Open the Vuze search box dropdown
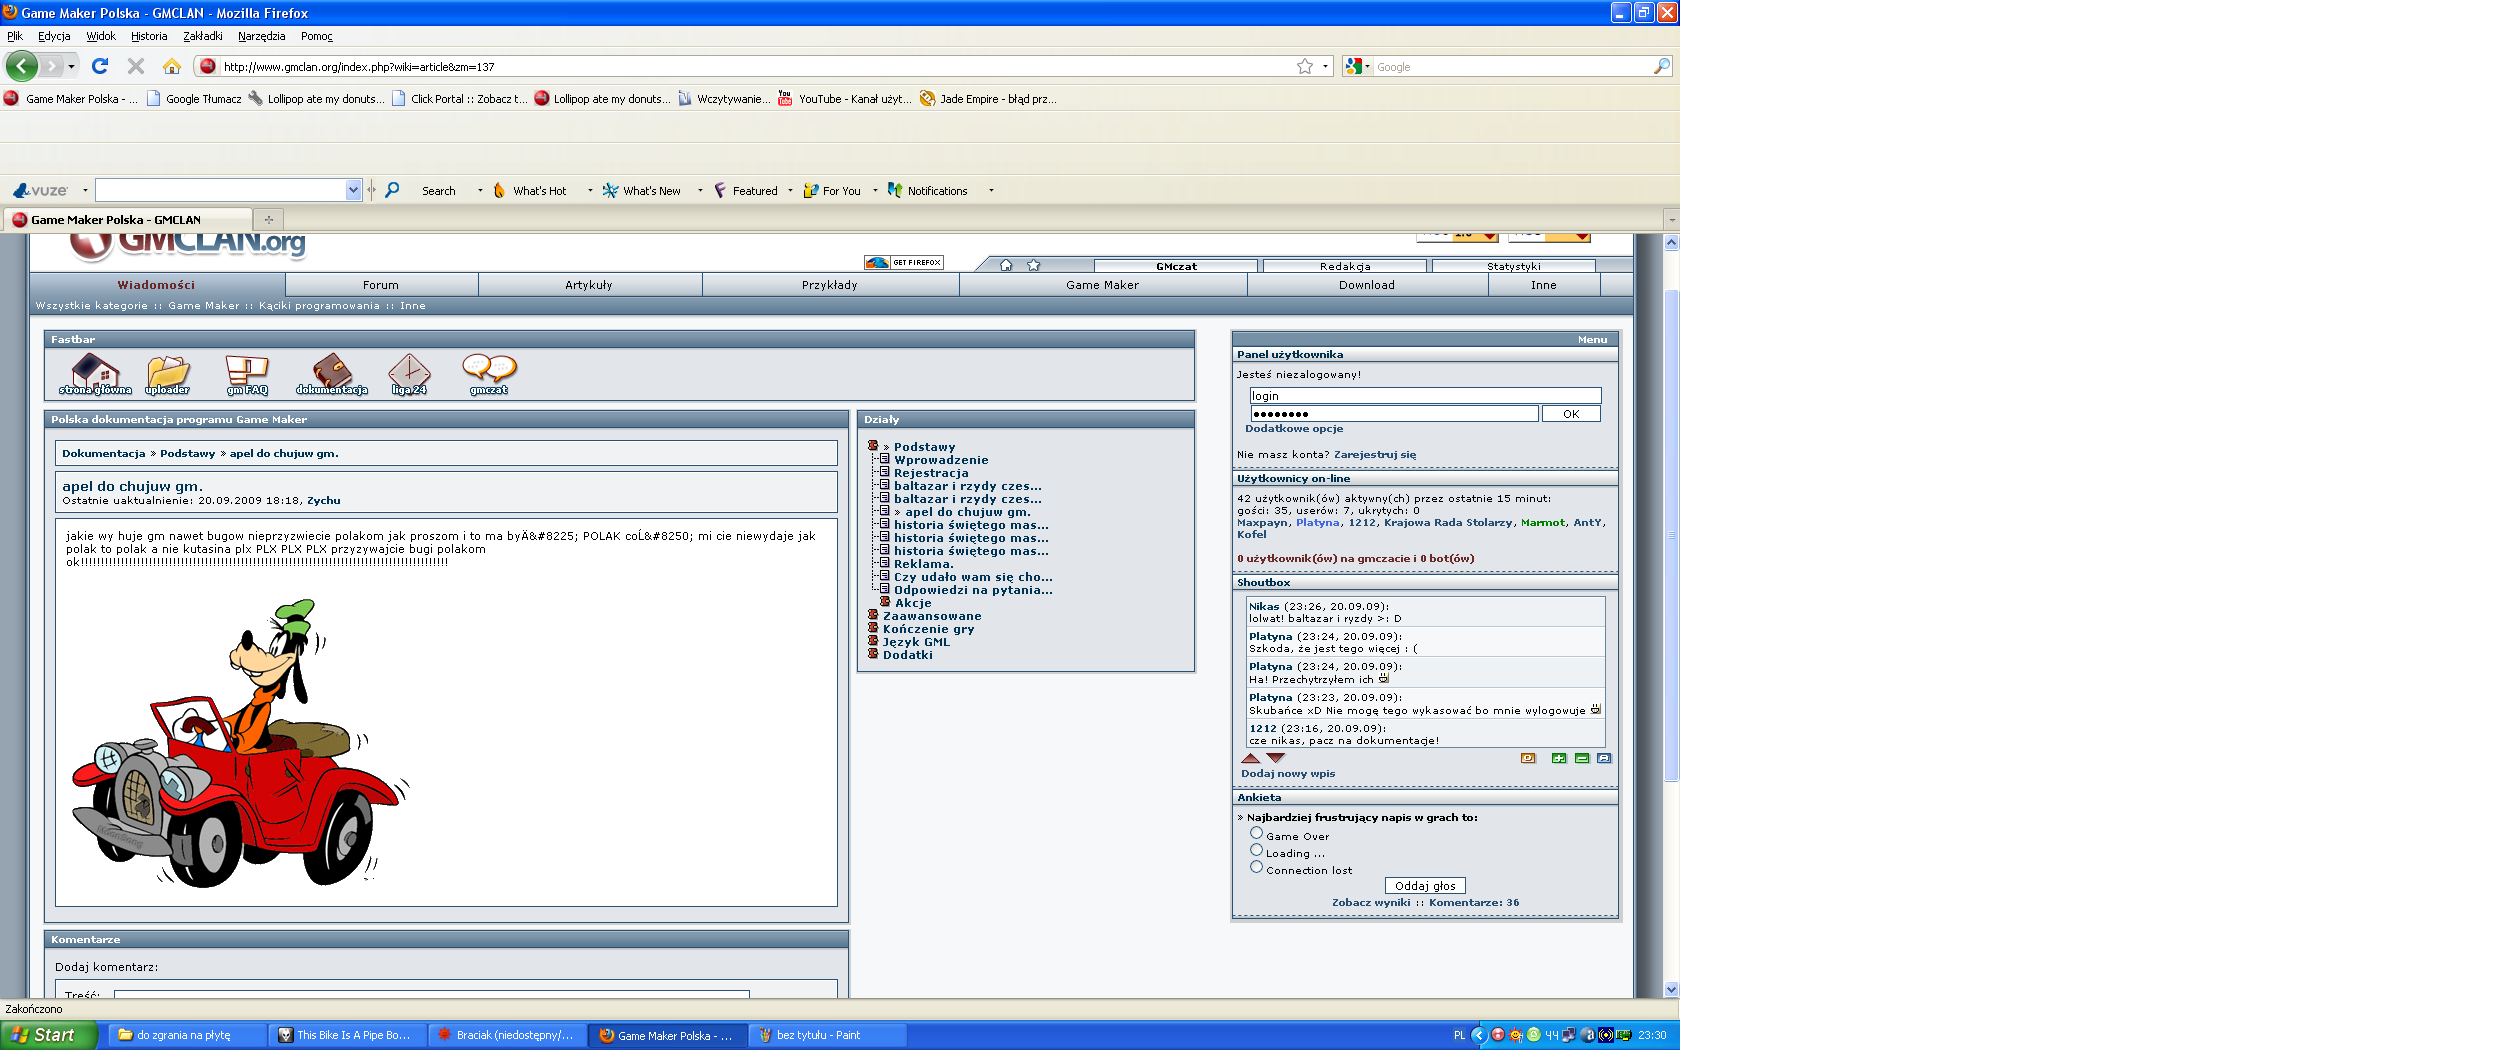The width and height of the screenshot is (2500, 1050). (x=353, y=190)
